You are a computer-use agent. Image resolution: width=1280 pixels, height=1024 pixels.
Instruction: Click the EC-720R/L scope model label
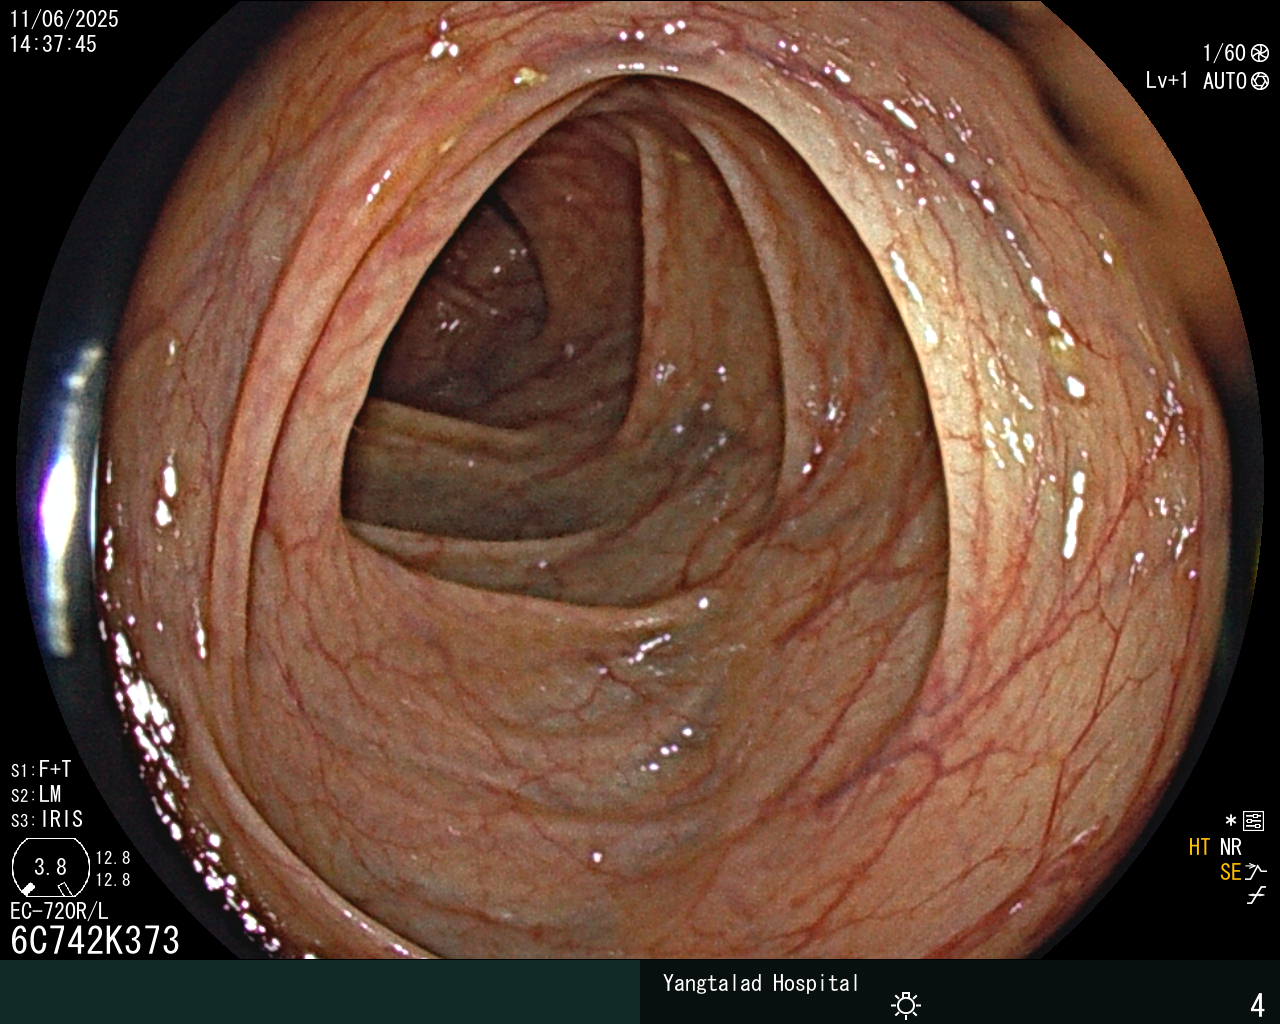tap(59, 911)
